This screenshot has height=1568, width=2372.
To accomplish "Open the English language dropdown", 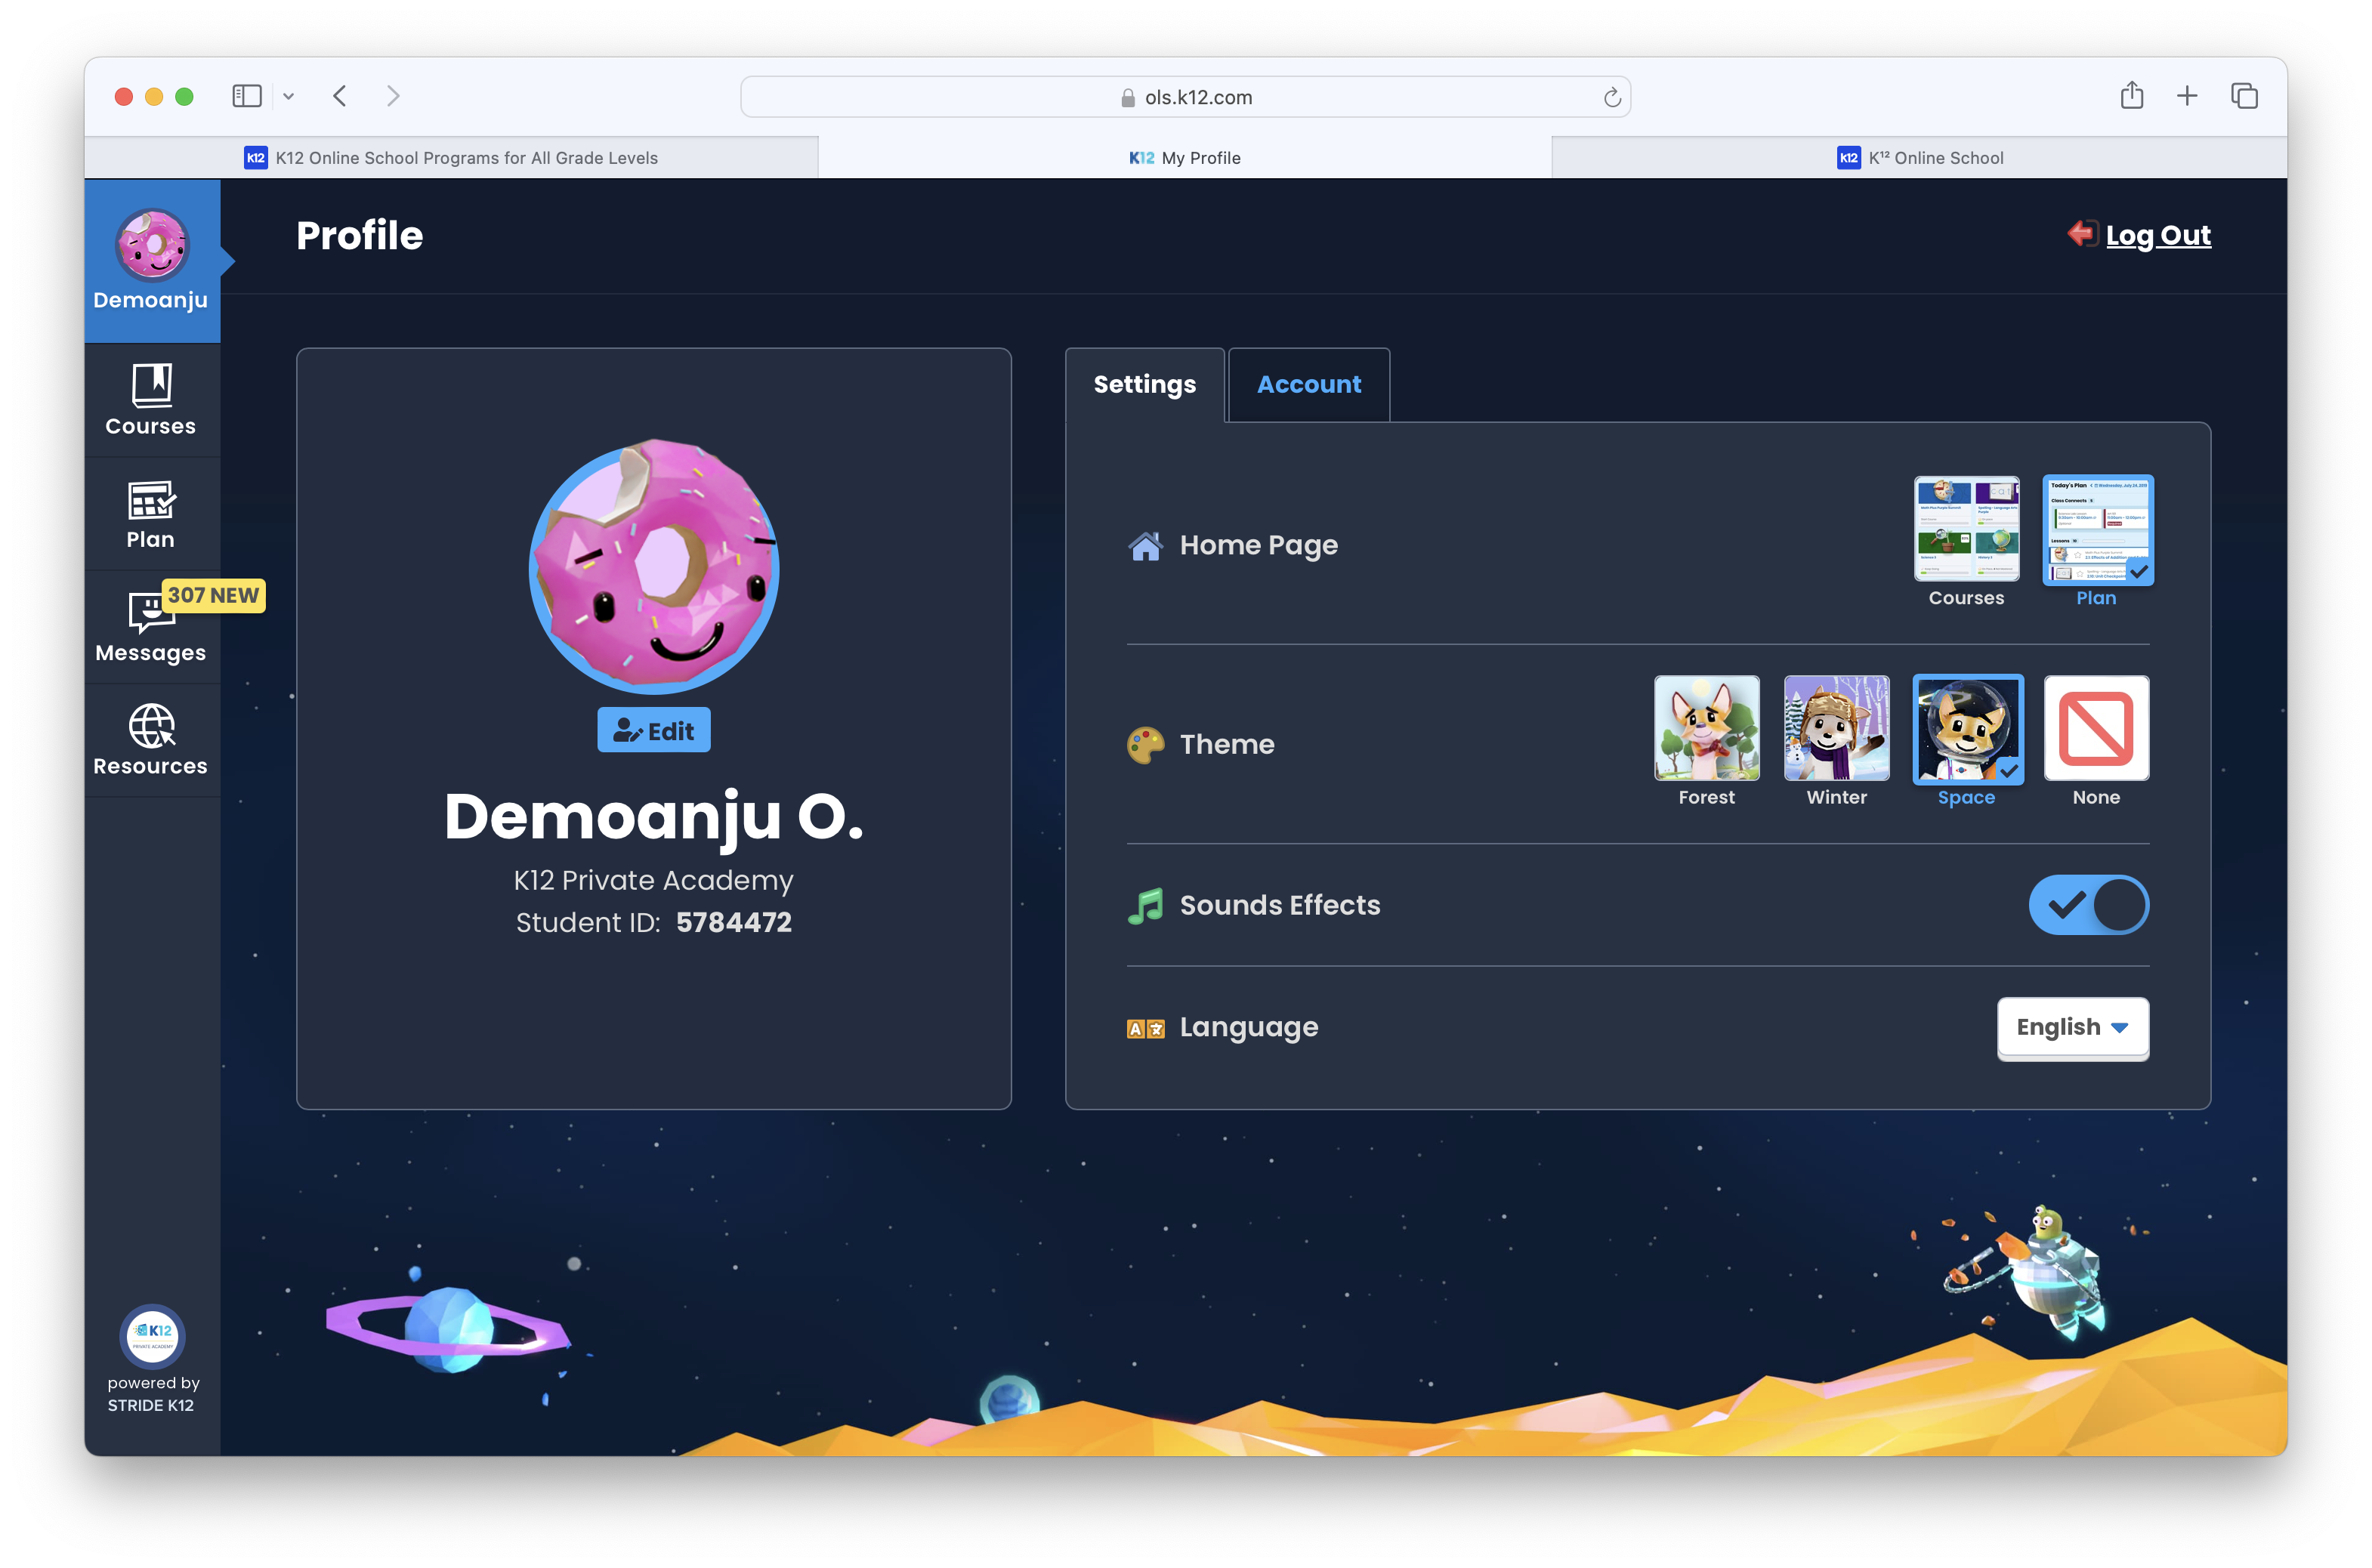I will (x=2072, y=1027).
